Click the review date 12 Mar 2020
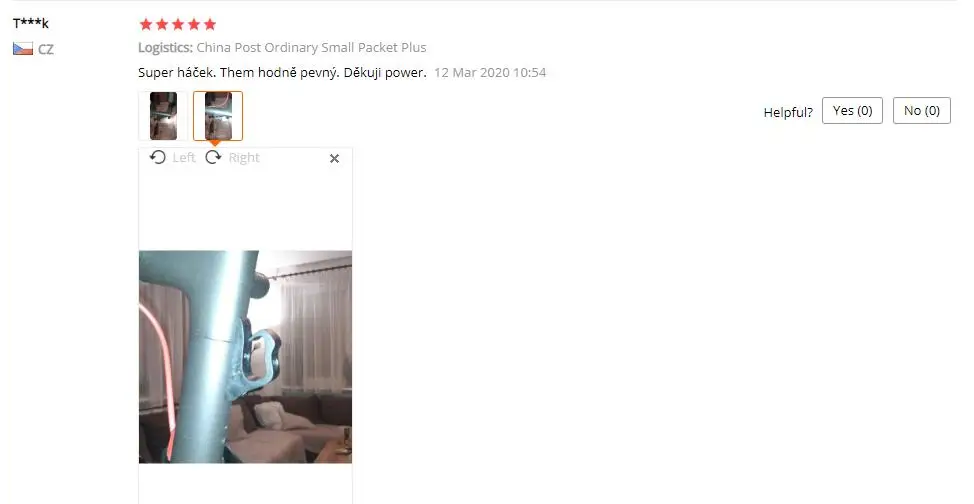974x504 pixels. (472, 72)
